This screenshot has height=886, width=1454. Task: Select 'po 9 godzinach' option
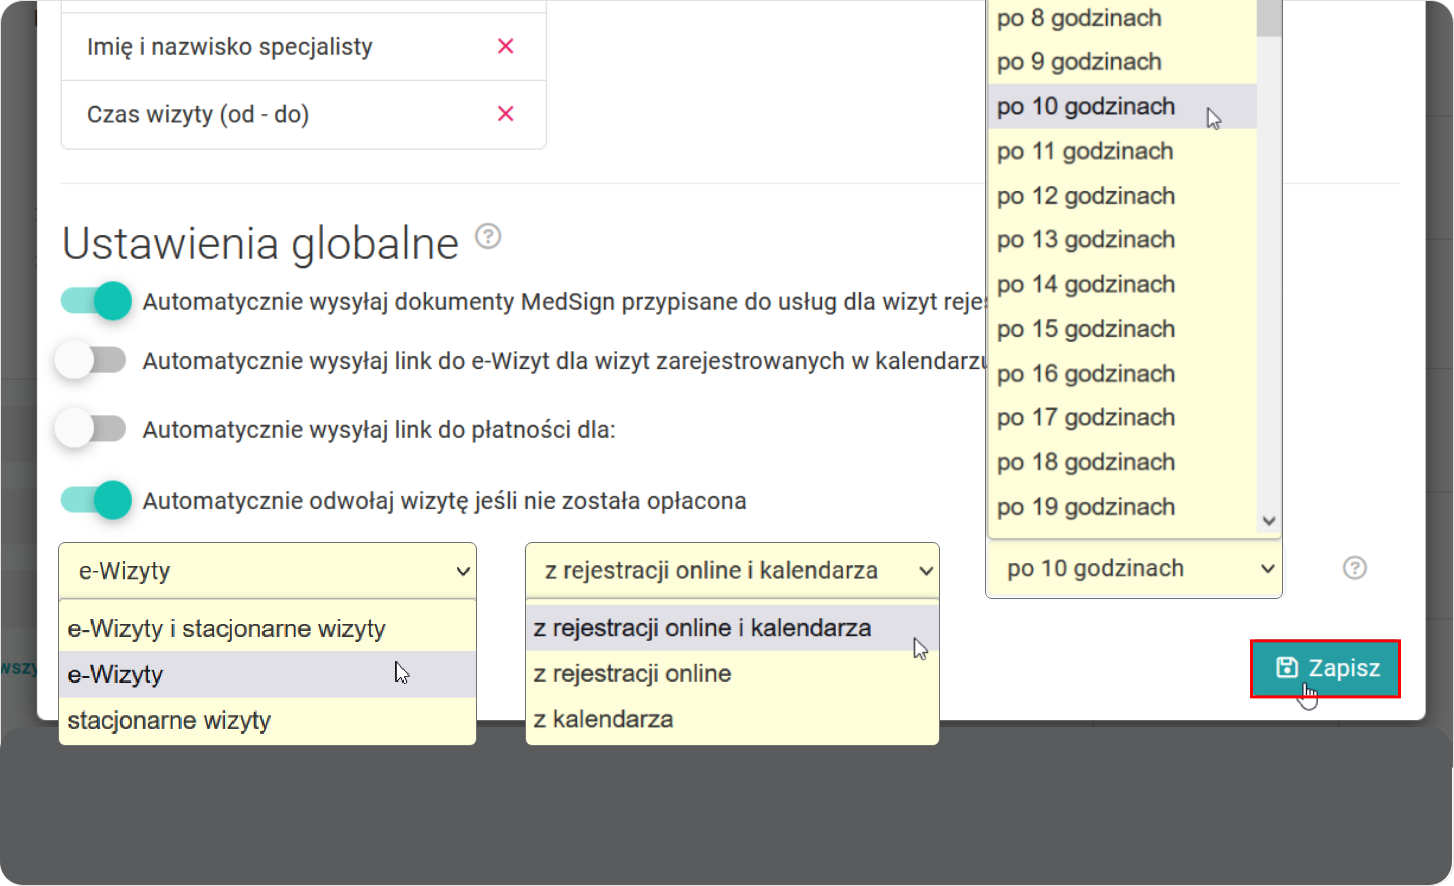[1122, 62]
